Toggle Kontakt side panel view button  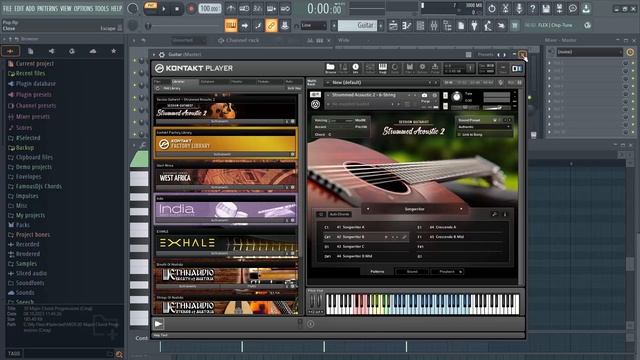click(x=517, y=68)
